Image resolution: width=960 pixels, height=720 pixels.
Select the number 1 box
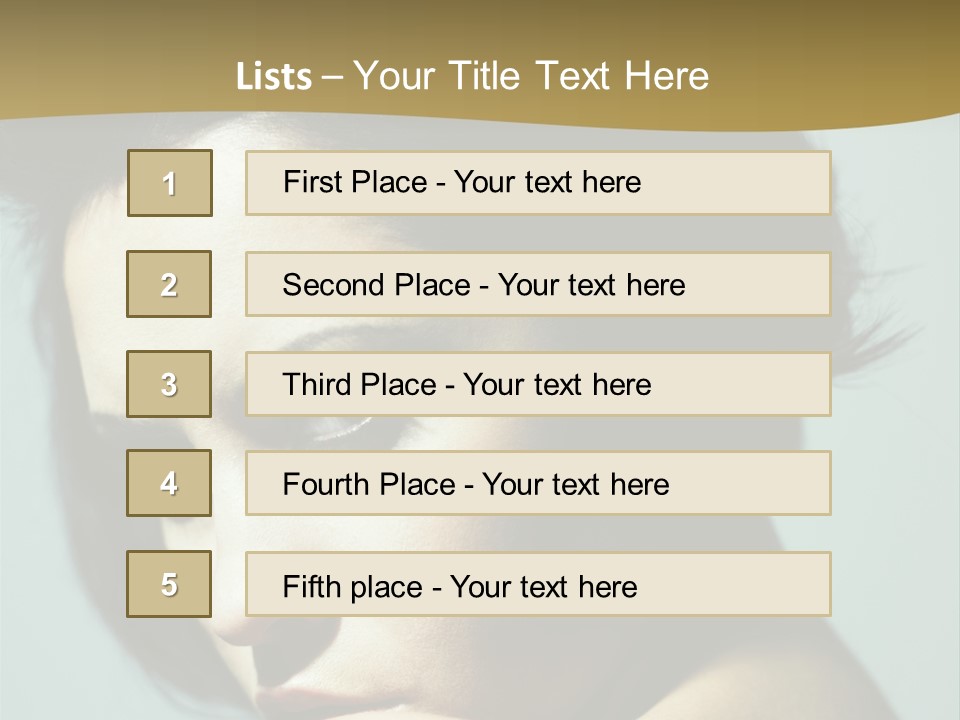pos(170,183)
